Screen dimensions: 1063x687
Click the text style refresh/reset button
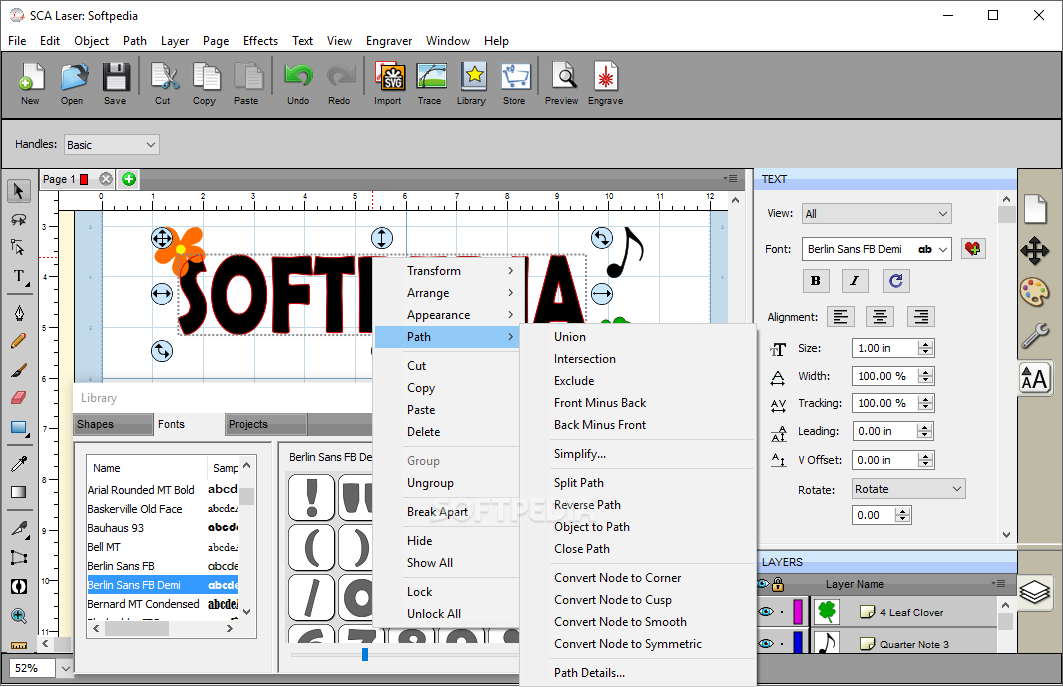tap(896, 281)
